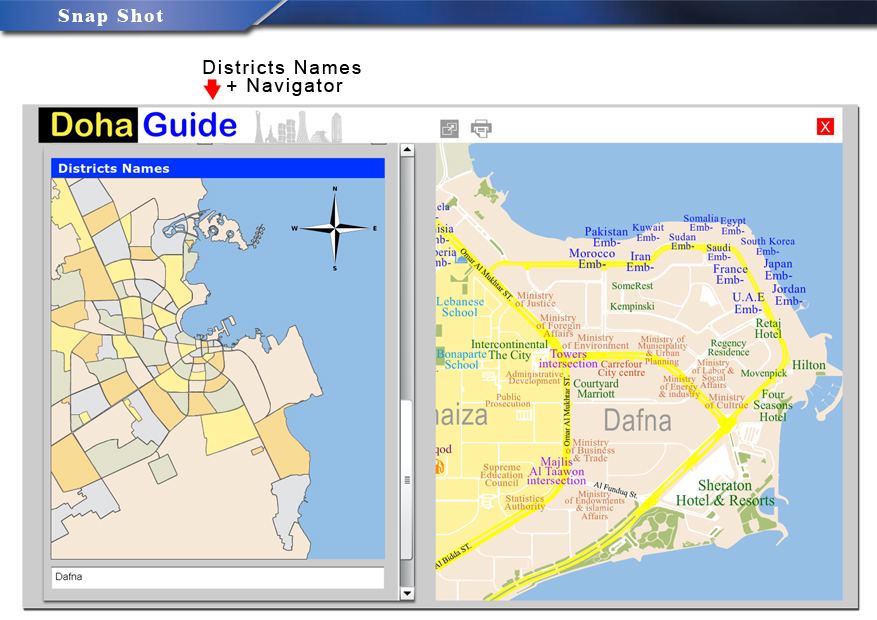Click the Doha Guide logo
The image size is (877, 620).
(139, 125)
